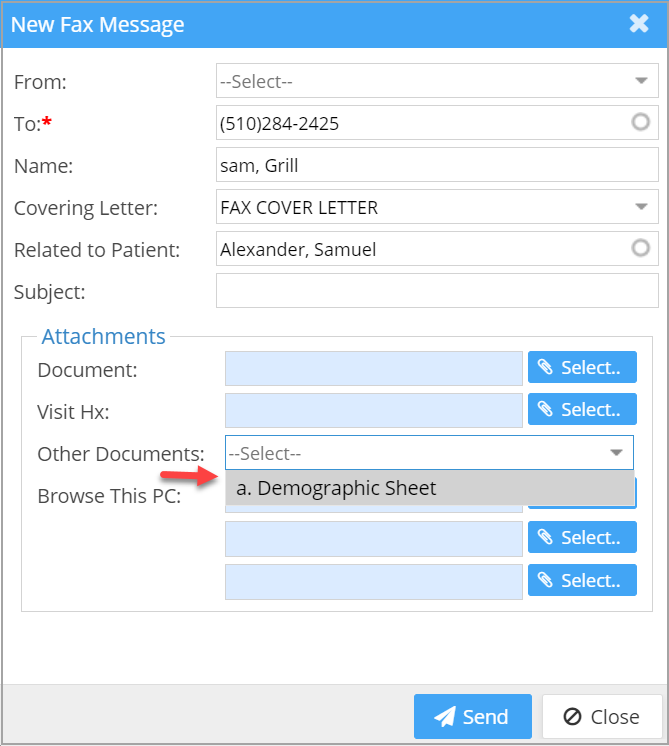Click the last Browse This PC file field
The image size is (669, 746).
coord(374,581)
